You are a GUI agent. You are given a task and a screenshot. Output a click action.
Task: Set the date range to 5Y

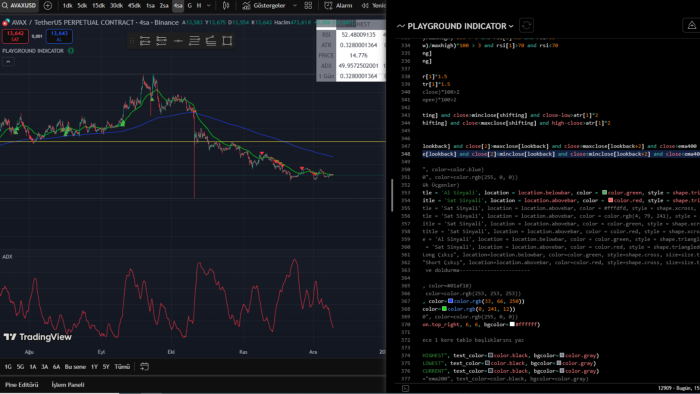click(x=106, y=367)
